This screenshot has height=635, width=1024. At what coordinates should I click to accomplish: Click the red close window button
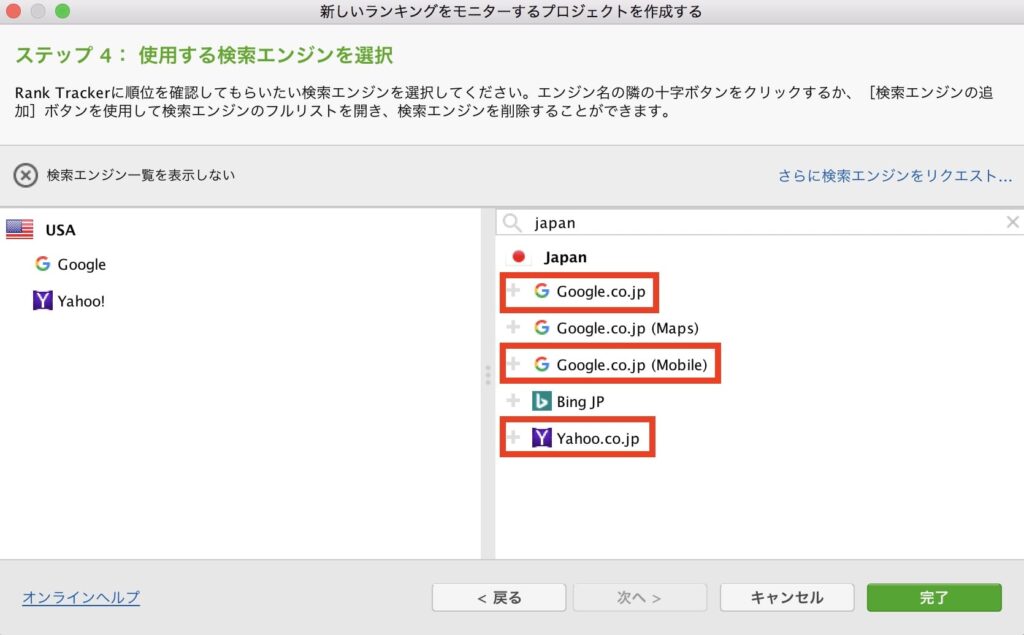[x=14, y=11]
